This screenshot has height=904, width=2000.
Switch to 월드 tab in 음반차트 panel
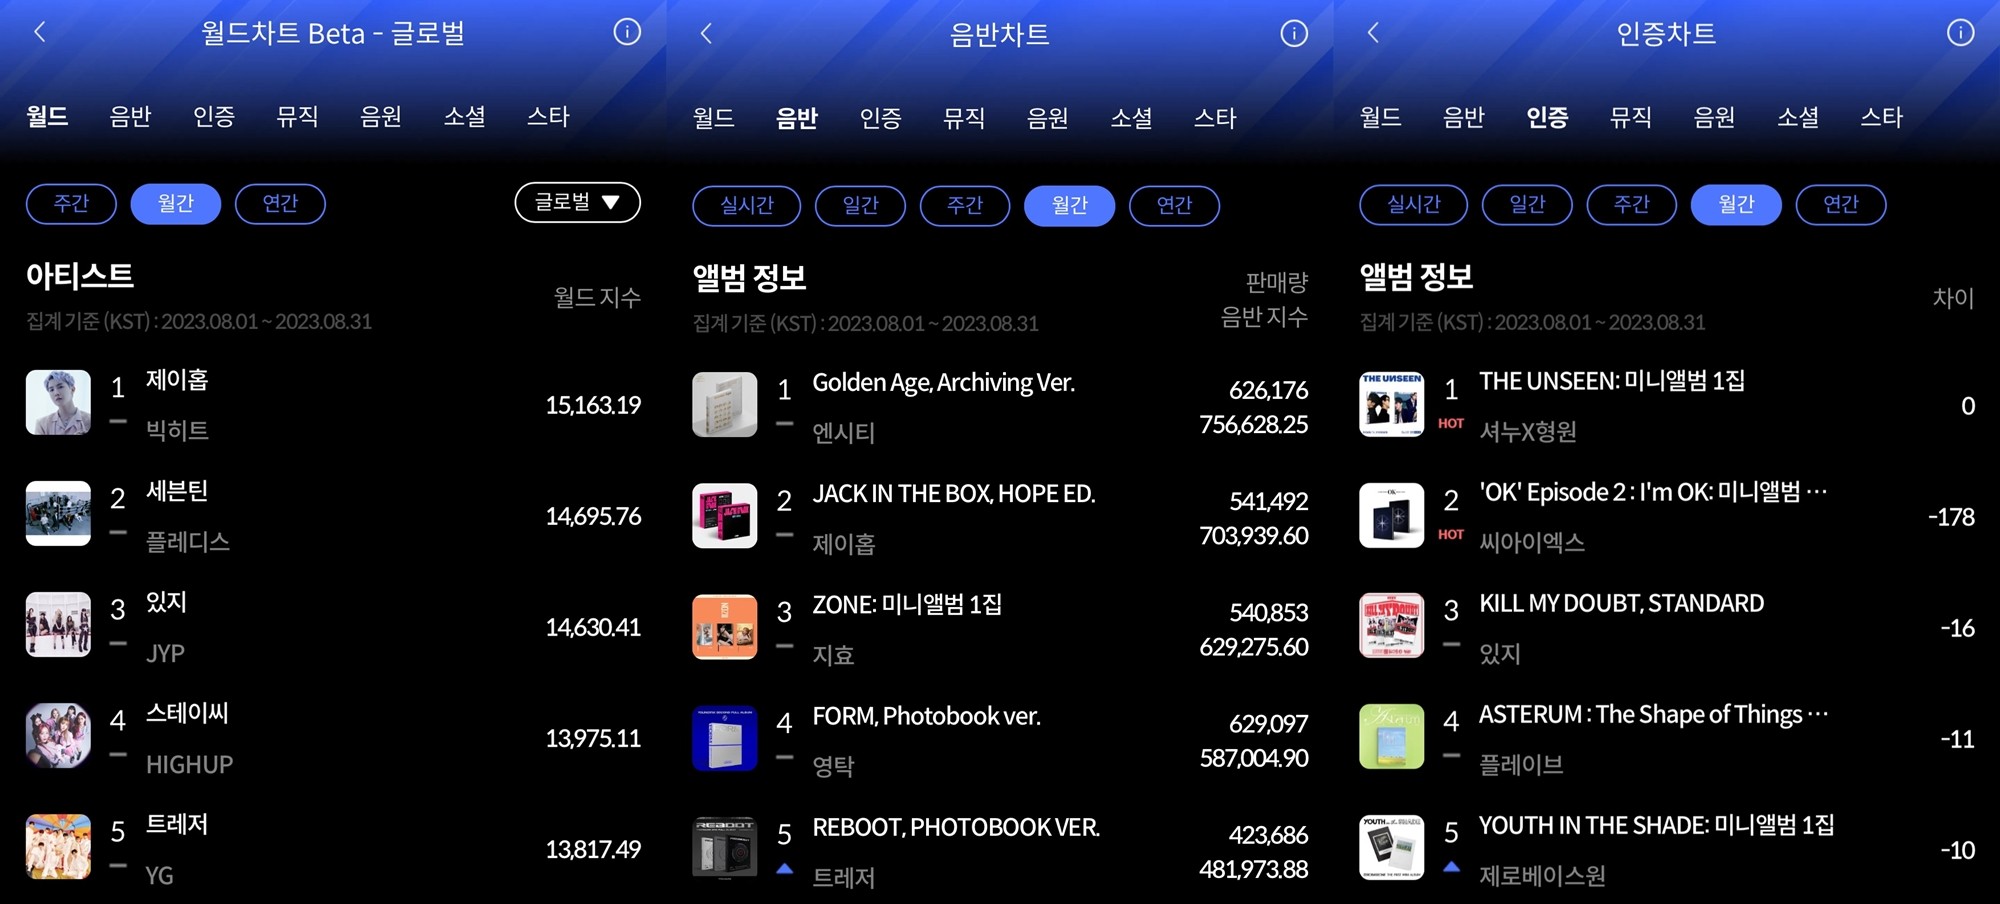(714, 119)
